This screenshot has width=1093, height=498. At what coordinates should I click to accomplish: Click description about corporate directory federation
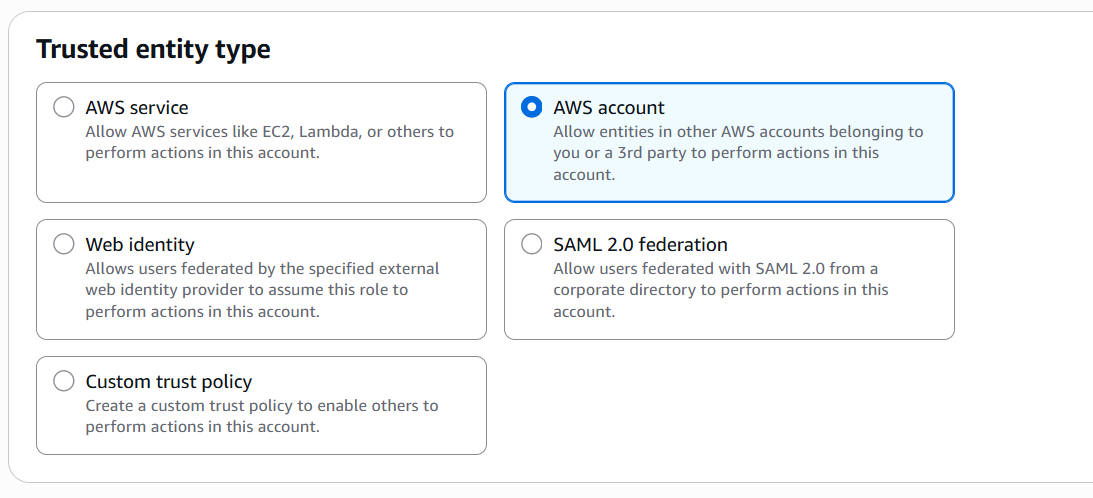point(721,289)
